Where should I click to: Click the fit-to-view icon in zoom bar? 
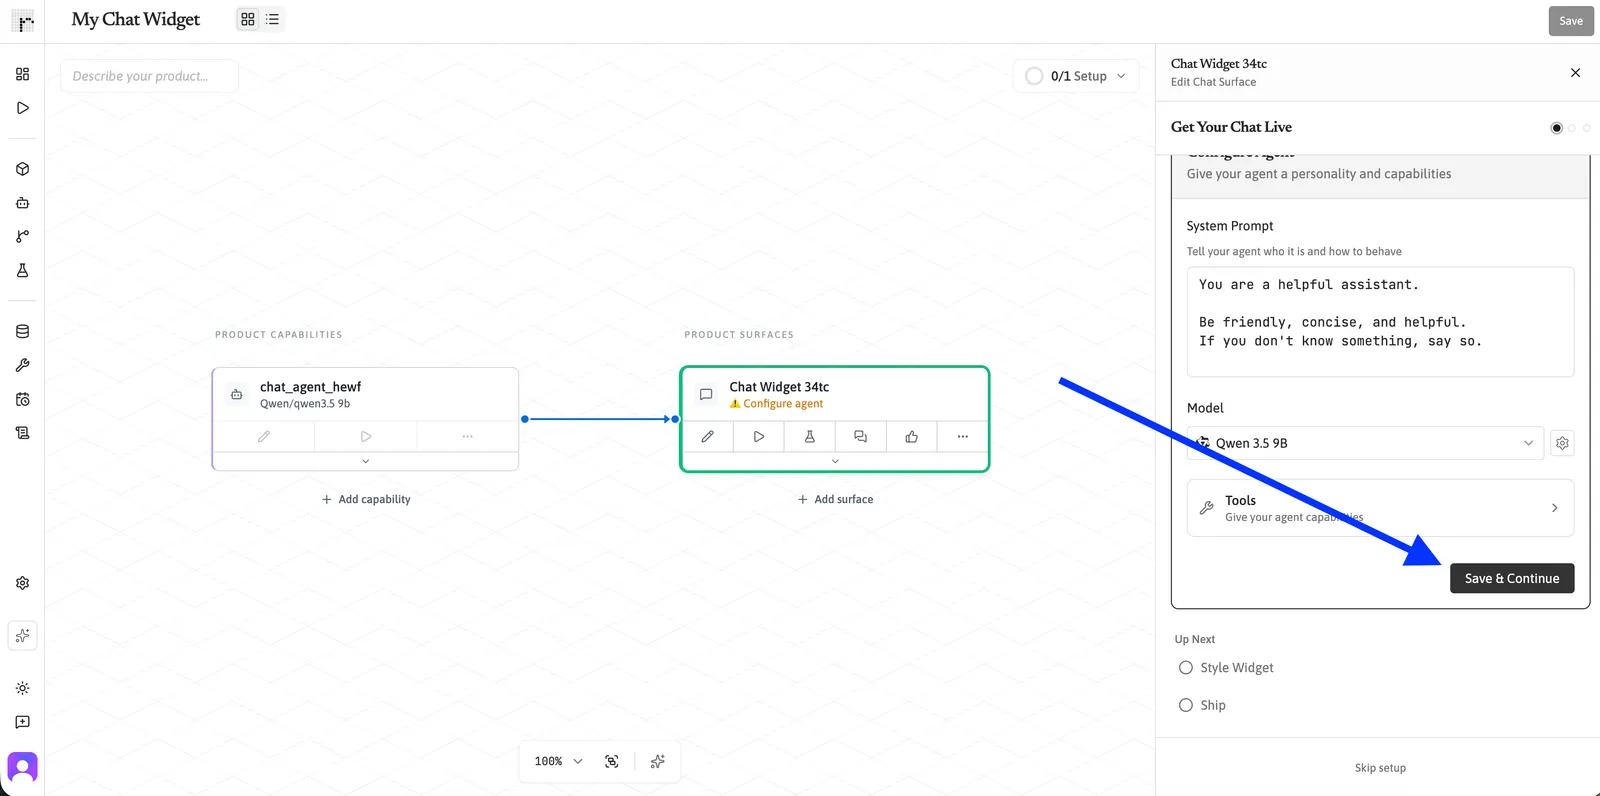612,761
